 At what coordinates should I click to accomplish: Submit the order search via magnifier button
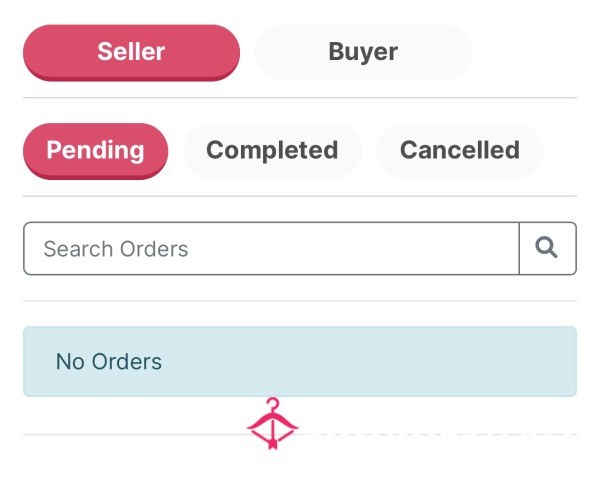548,248
